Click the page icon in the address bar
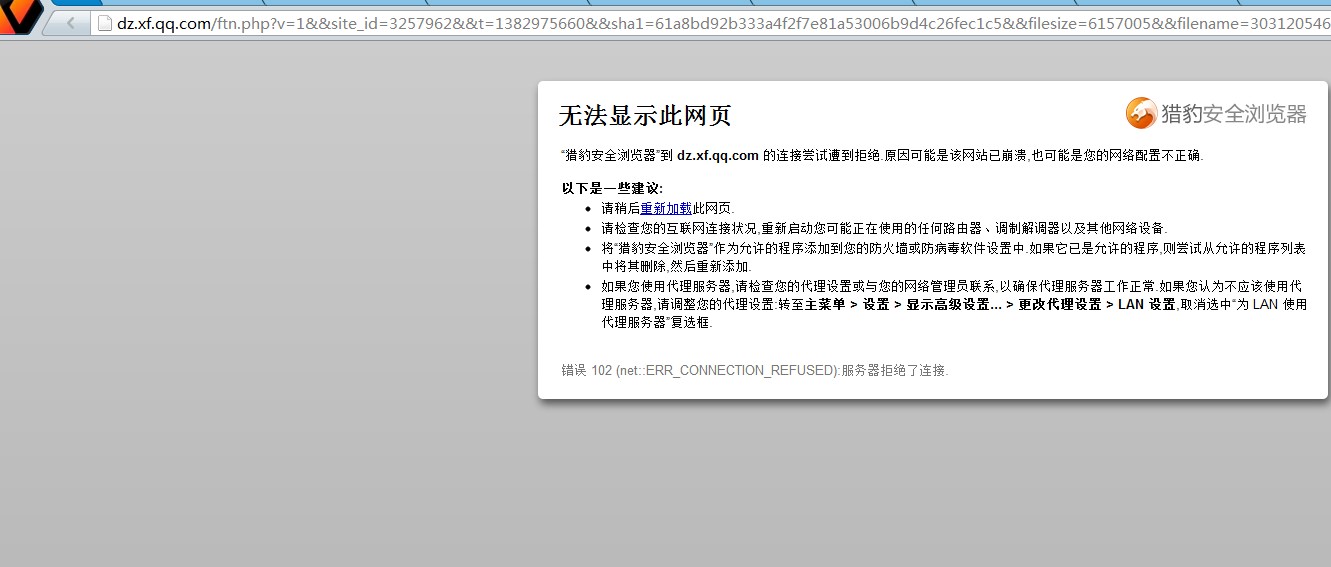The image size is (1331, 567). click(x=103, y=23)
